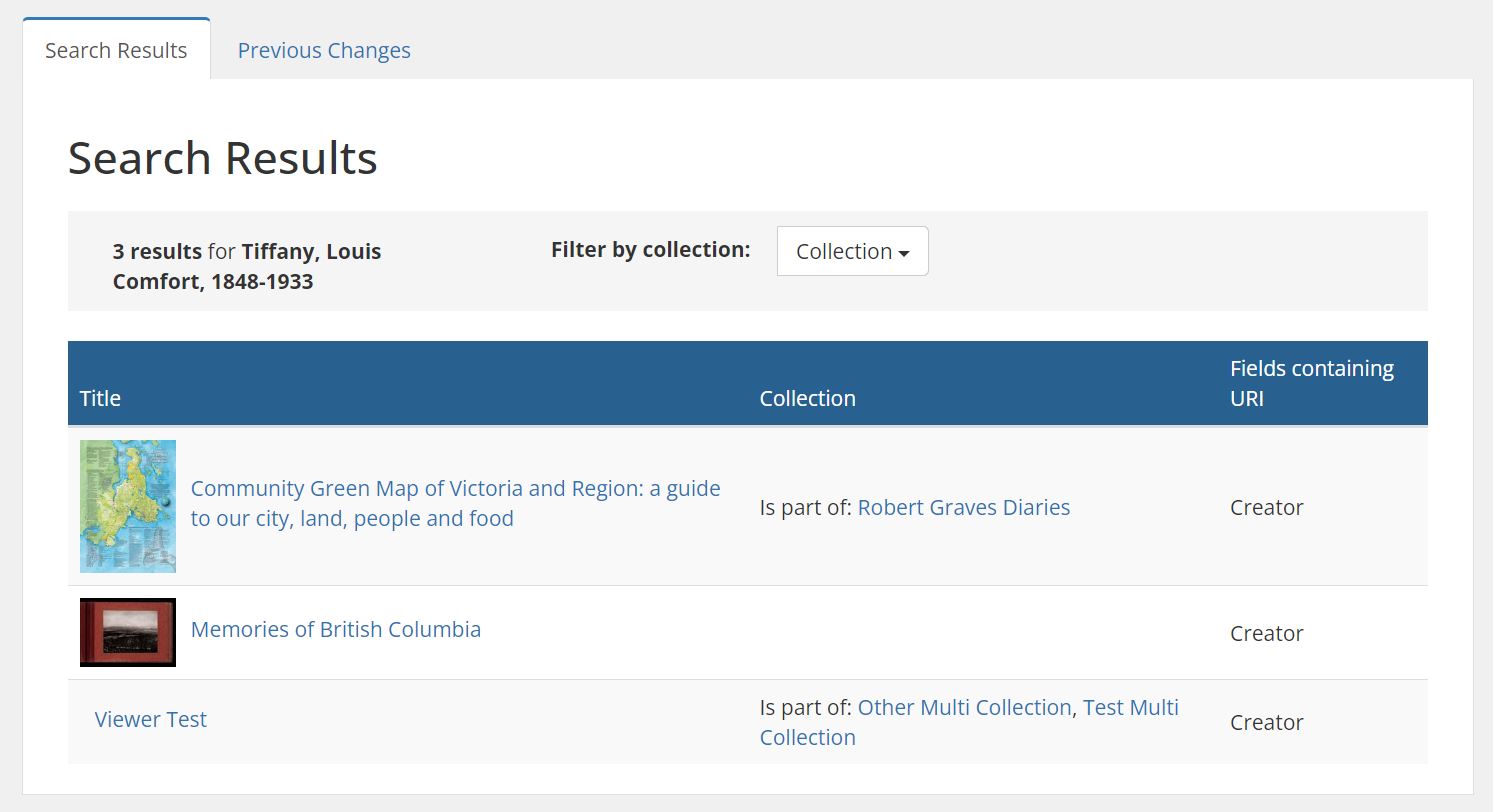
Task: Click the Title column header
Action: 100,398
